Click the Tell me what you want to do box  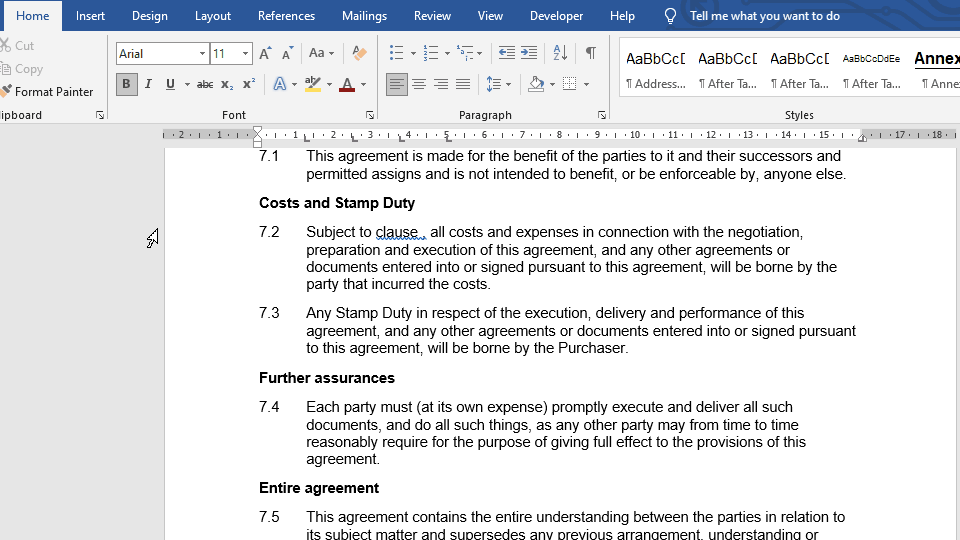point(765,16)
